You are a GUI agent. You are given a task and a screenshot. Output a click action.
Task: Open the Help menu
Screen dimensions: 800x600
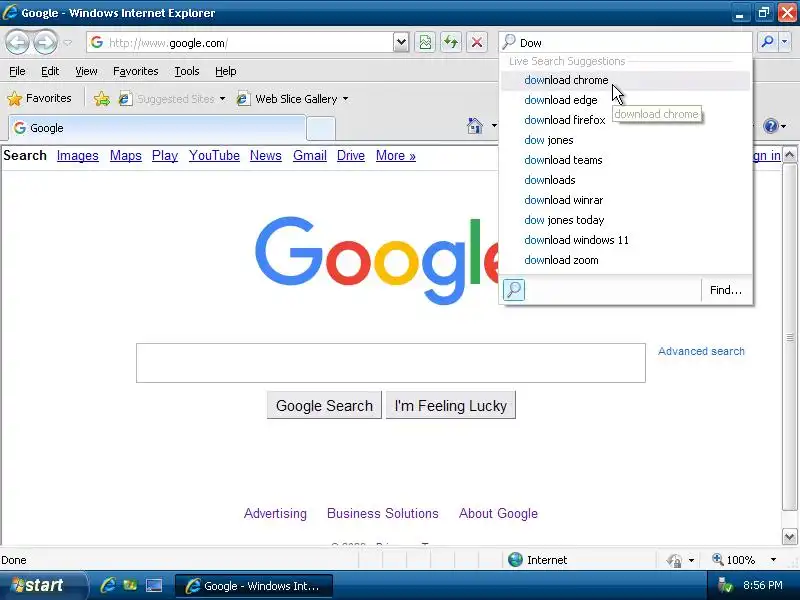[226, 71]
